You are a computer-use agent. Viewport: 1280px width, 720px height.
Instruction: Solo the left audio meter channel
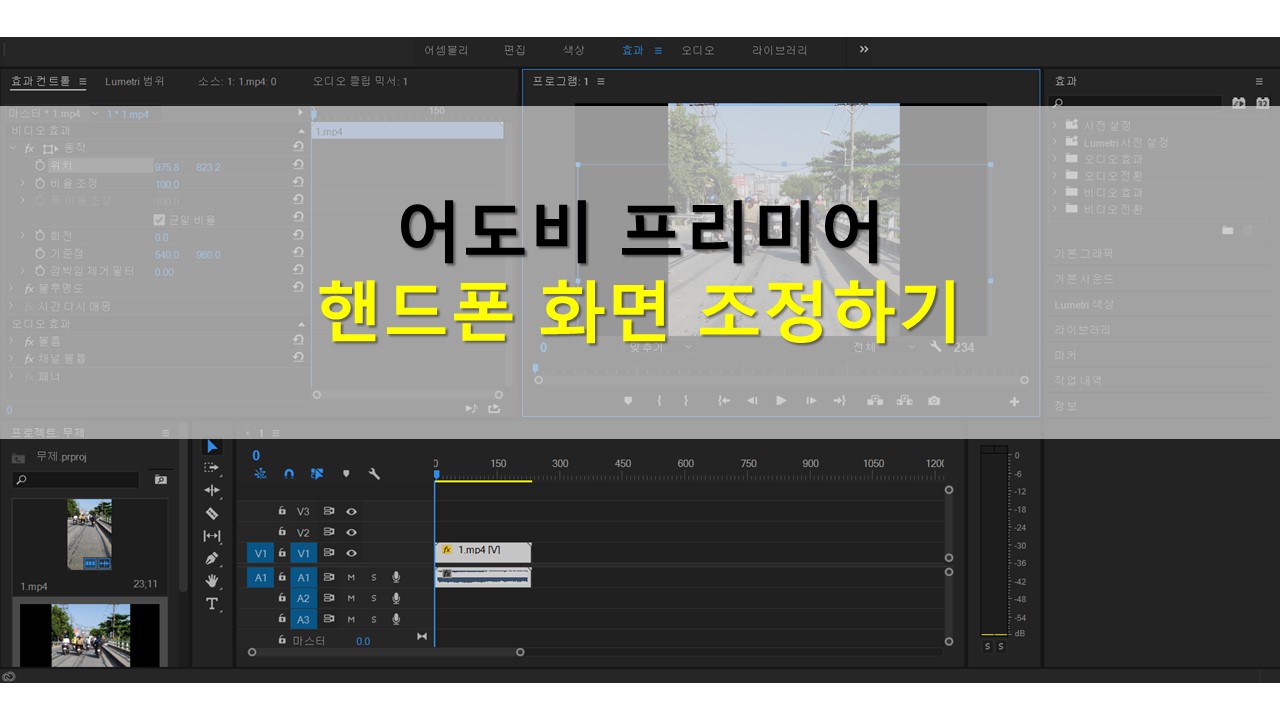tap(987, 647)
